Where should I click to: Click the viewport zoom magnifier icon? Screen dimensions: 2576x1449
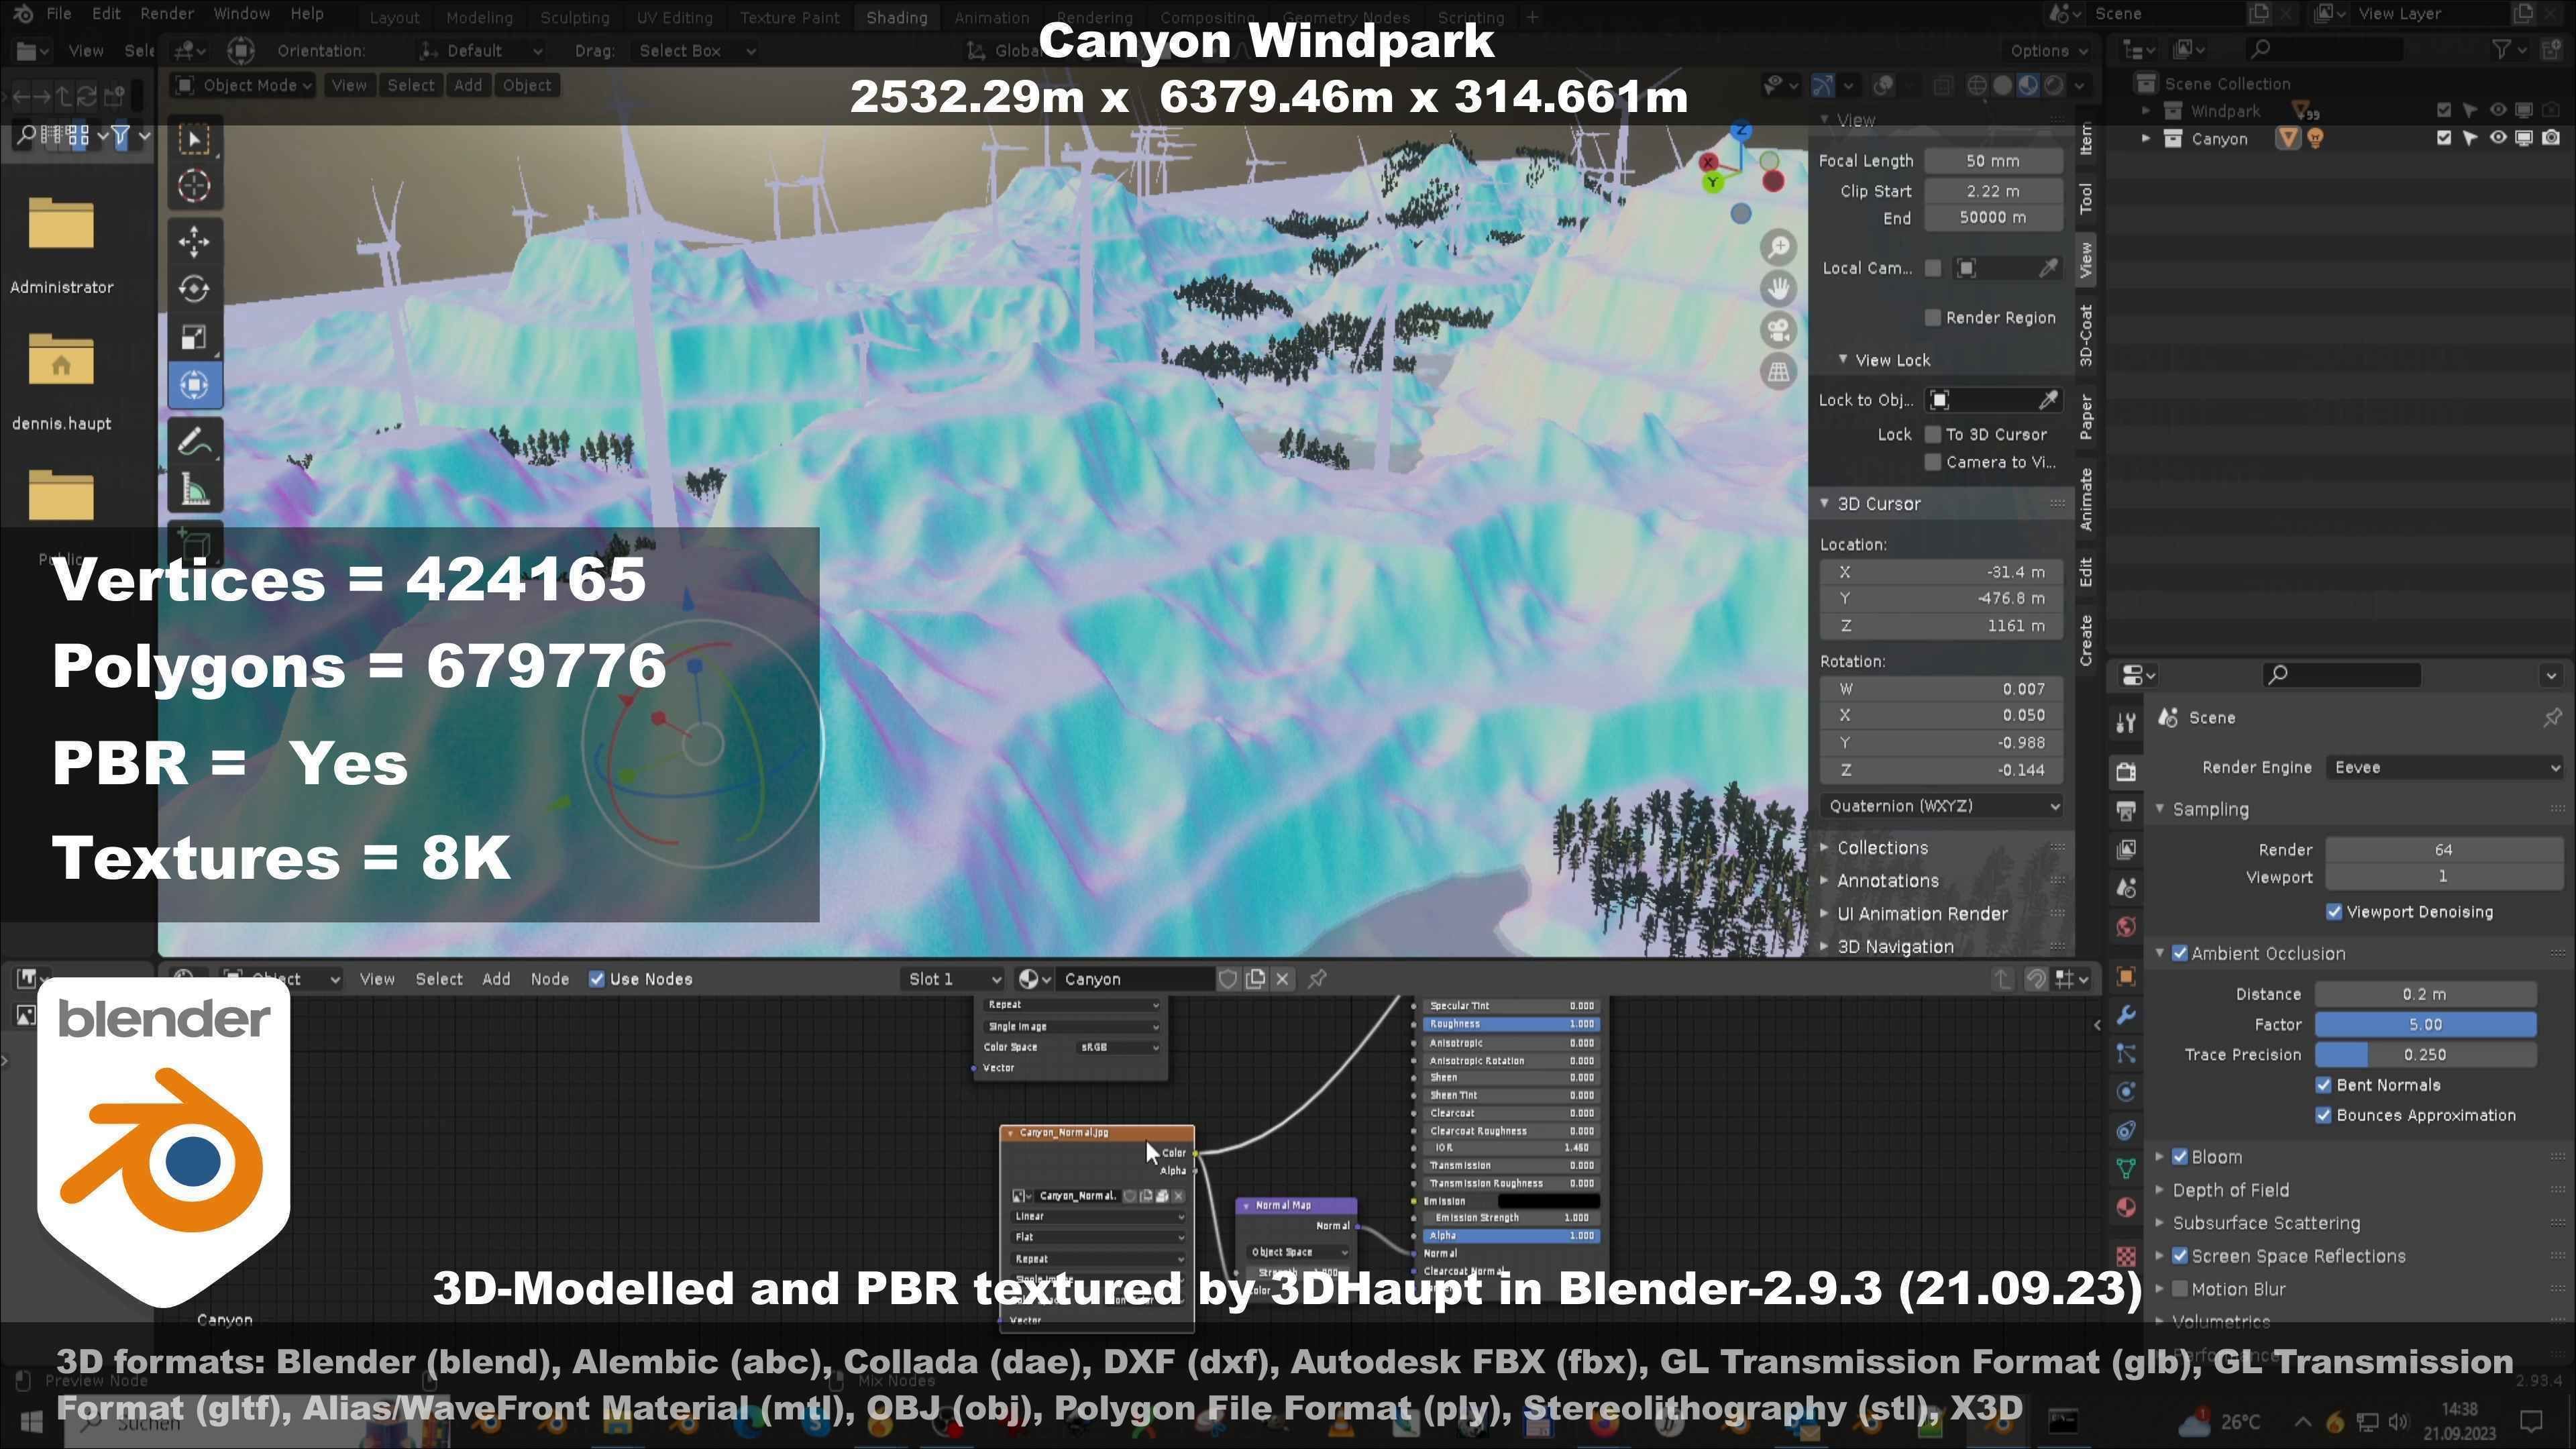[x=1778, y=247]
